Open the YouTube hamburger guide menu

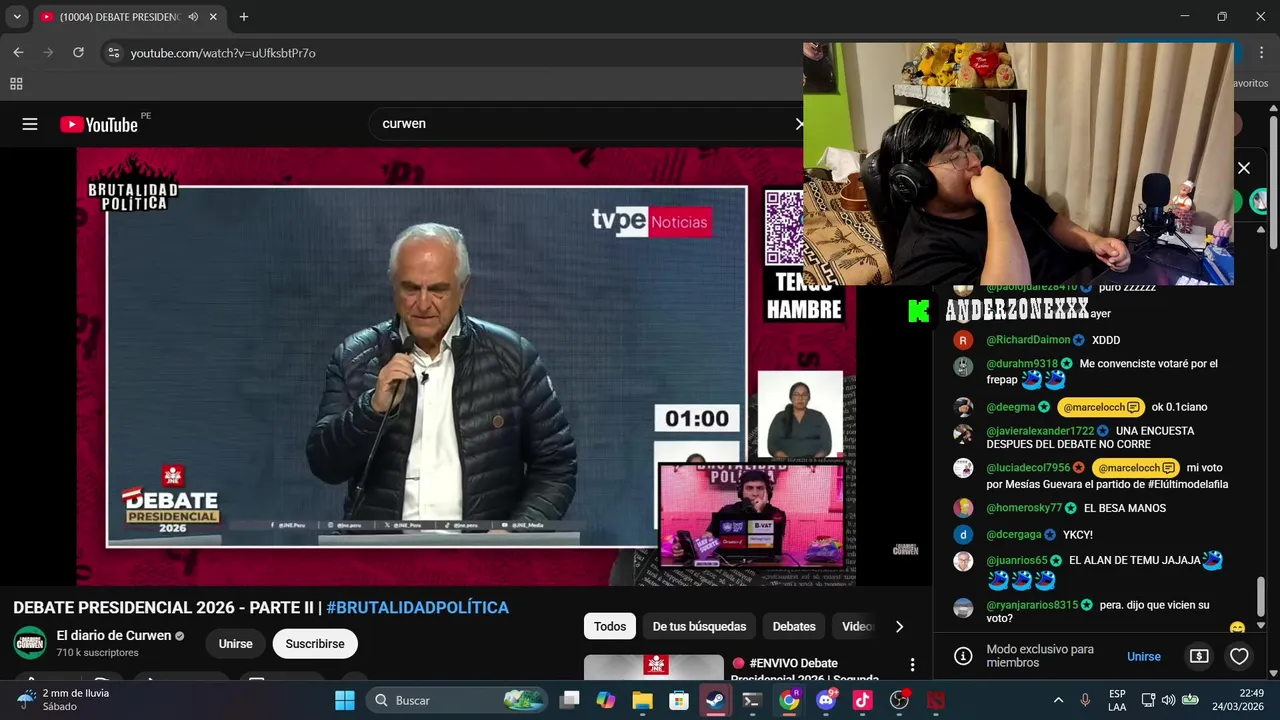[x=30, y=124]
